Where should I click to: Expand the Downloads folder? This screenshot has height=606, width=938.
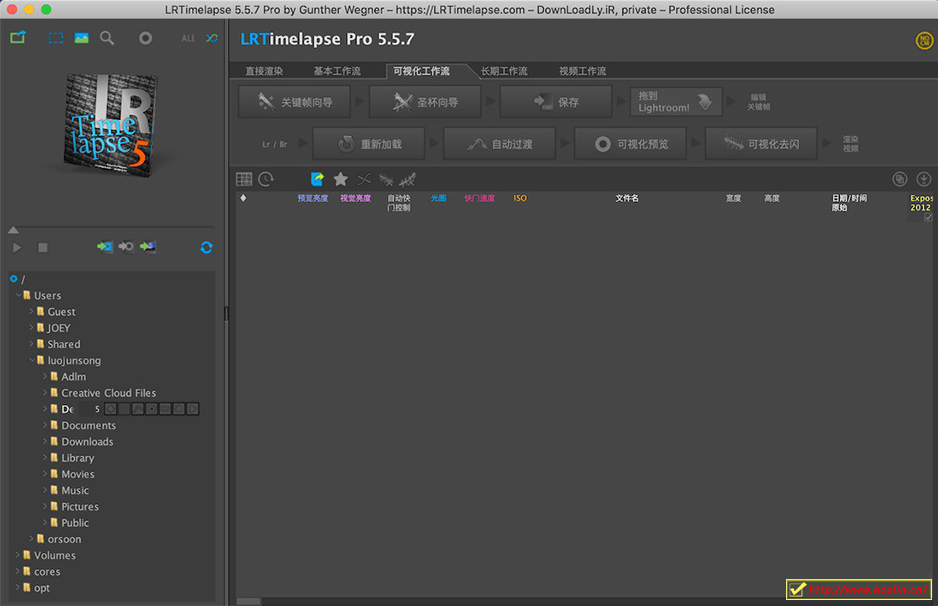click(x=45, y=441)
